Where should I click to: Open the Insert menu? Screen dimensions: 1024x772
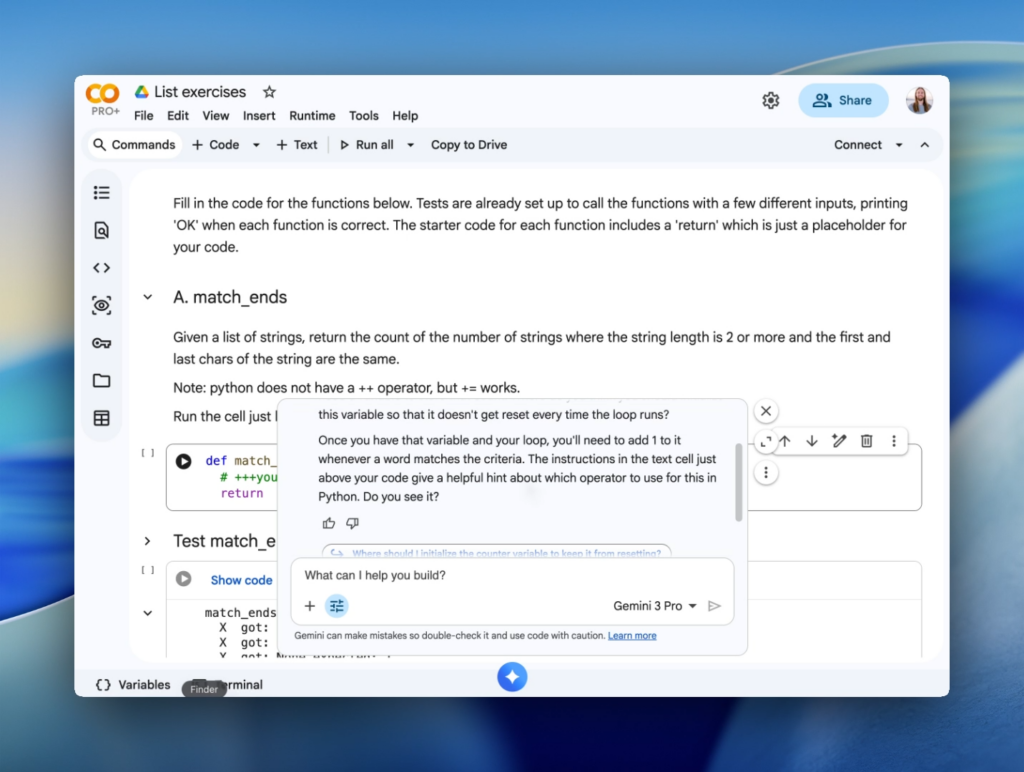[x=259, y=116]
